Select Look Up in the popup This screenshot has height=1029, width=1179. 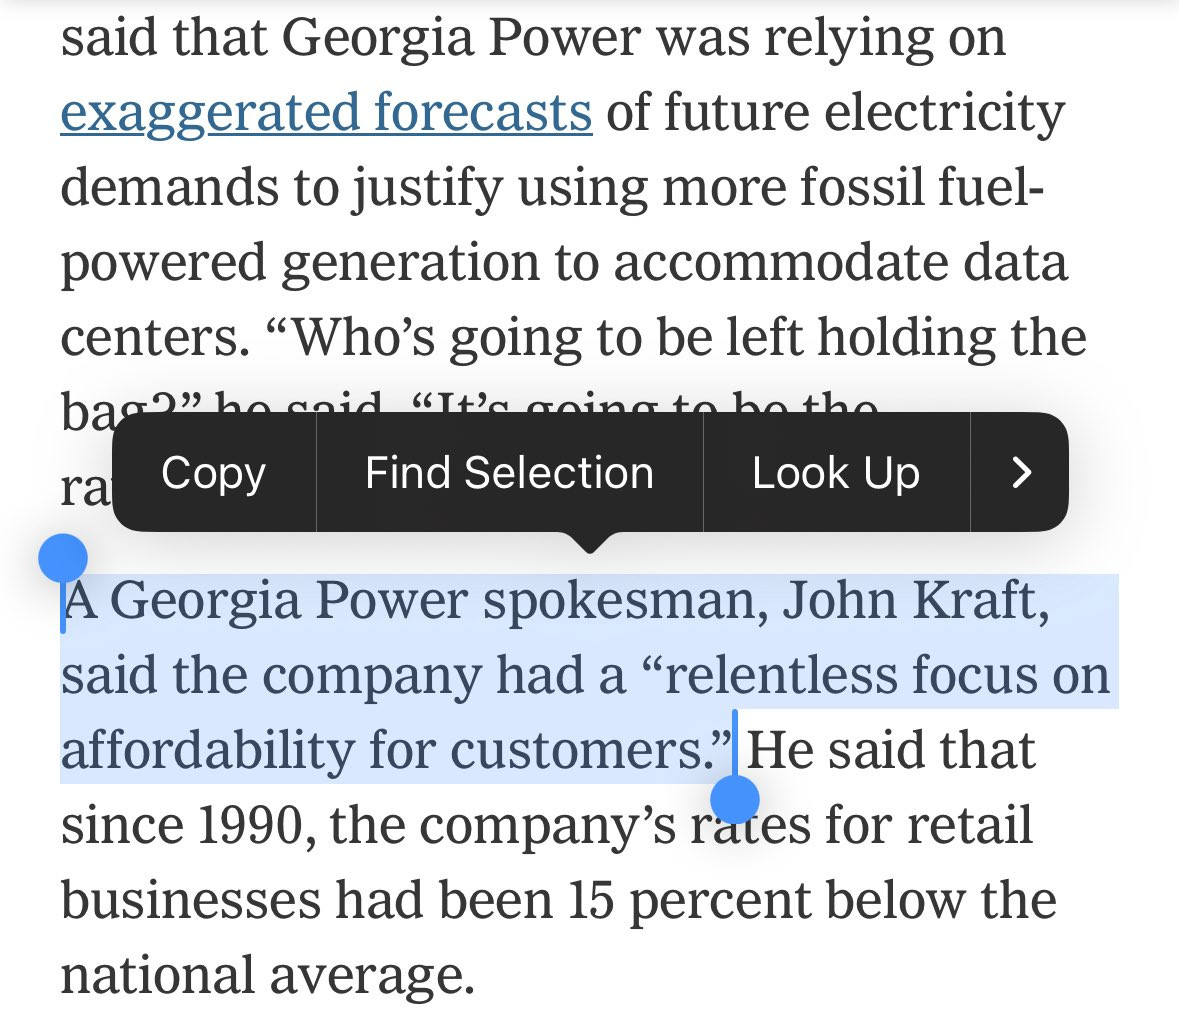point(836,473)
